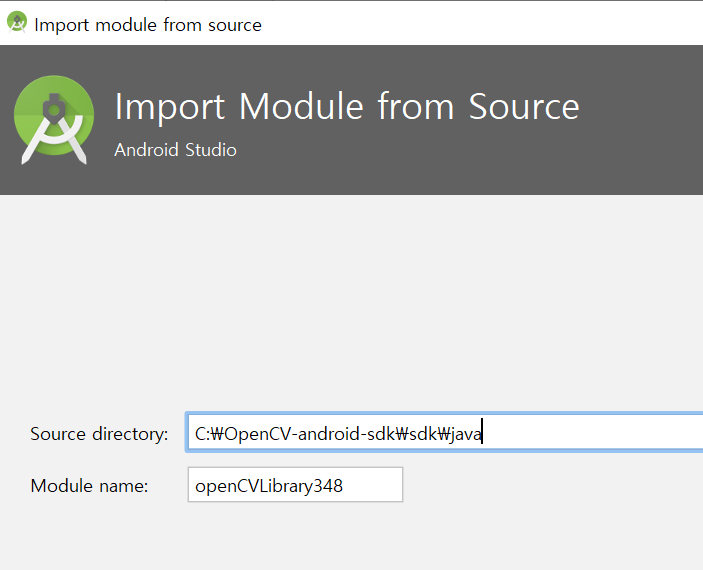Click the 'Import module from source' window title

coord(148,25)
